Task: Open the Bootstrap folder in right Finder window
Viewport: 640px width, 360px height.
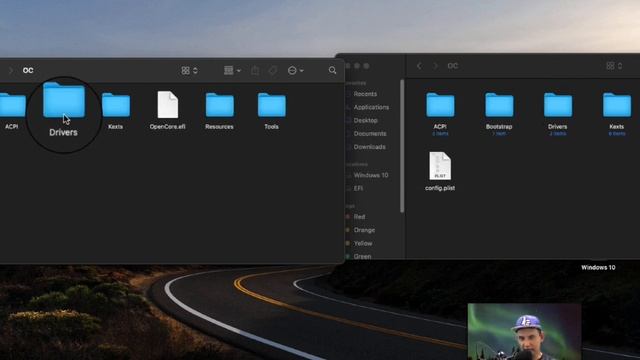Action: coord(499,105)
